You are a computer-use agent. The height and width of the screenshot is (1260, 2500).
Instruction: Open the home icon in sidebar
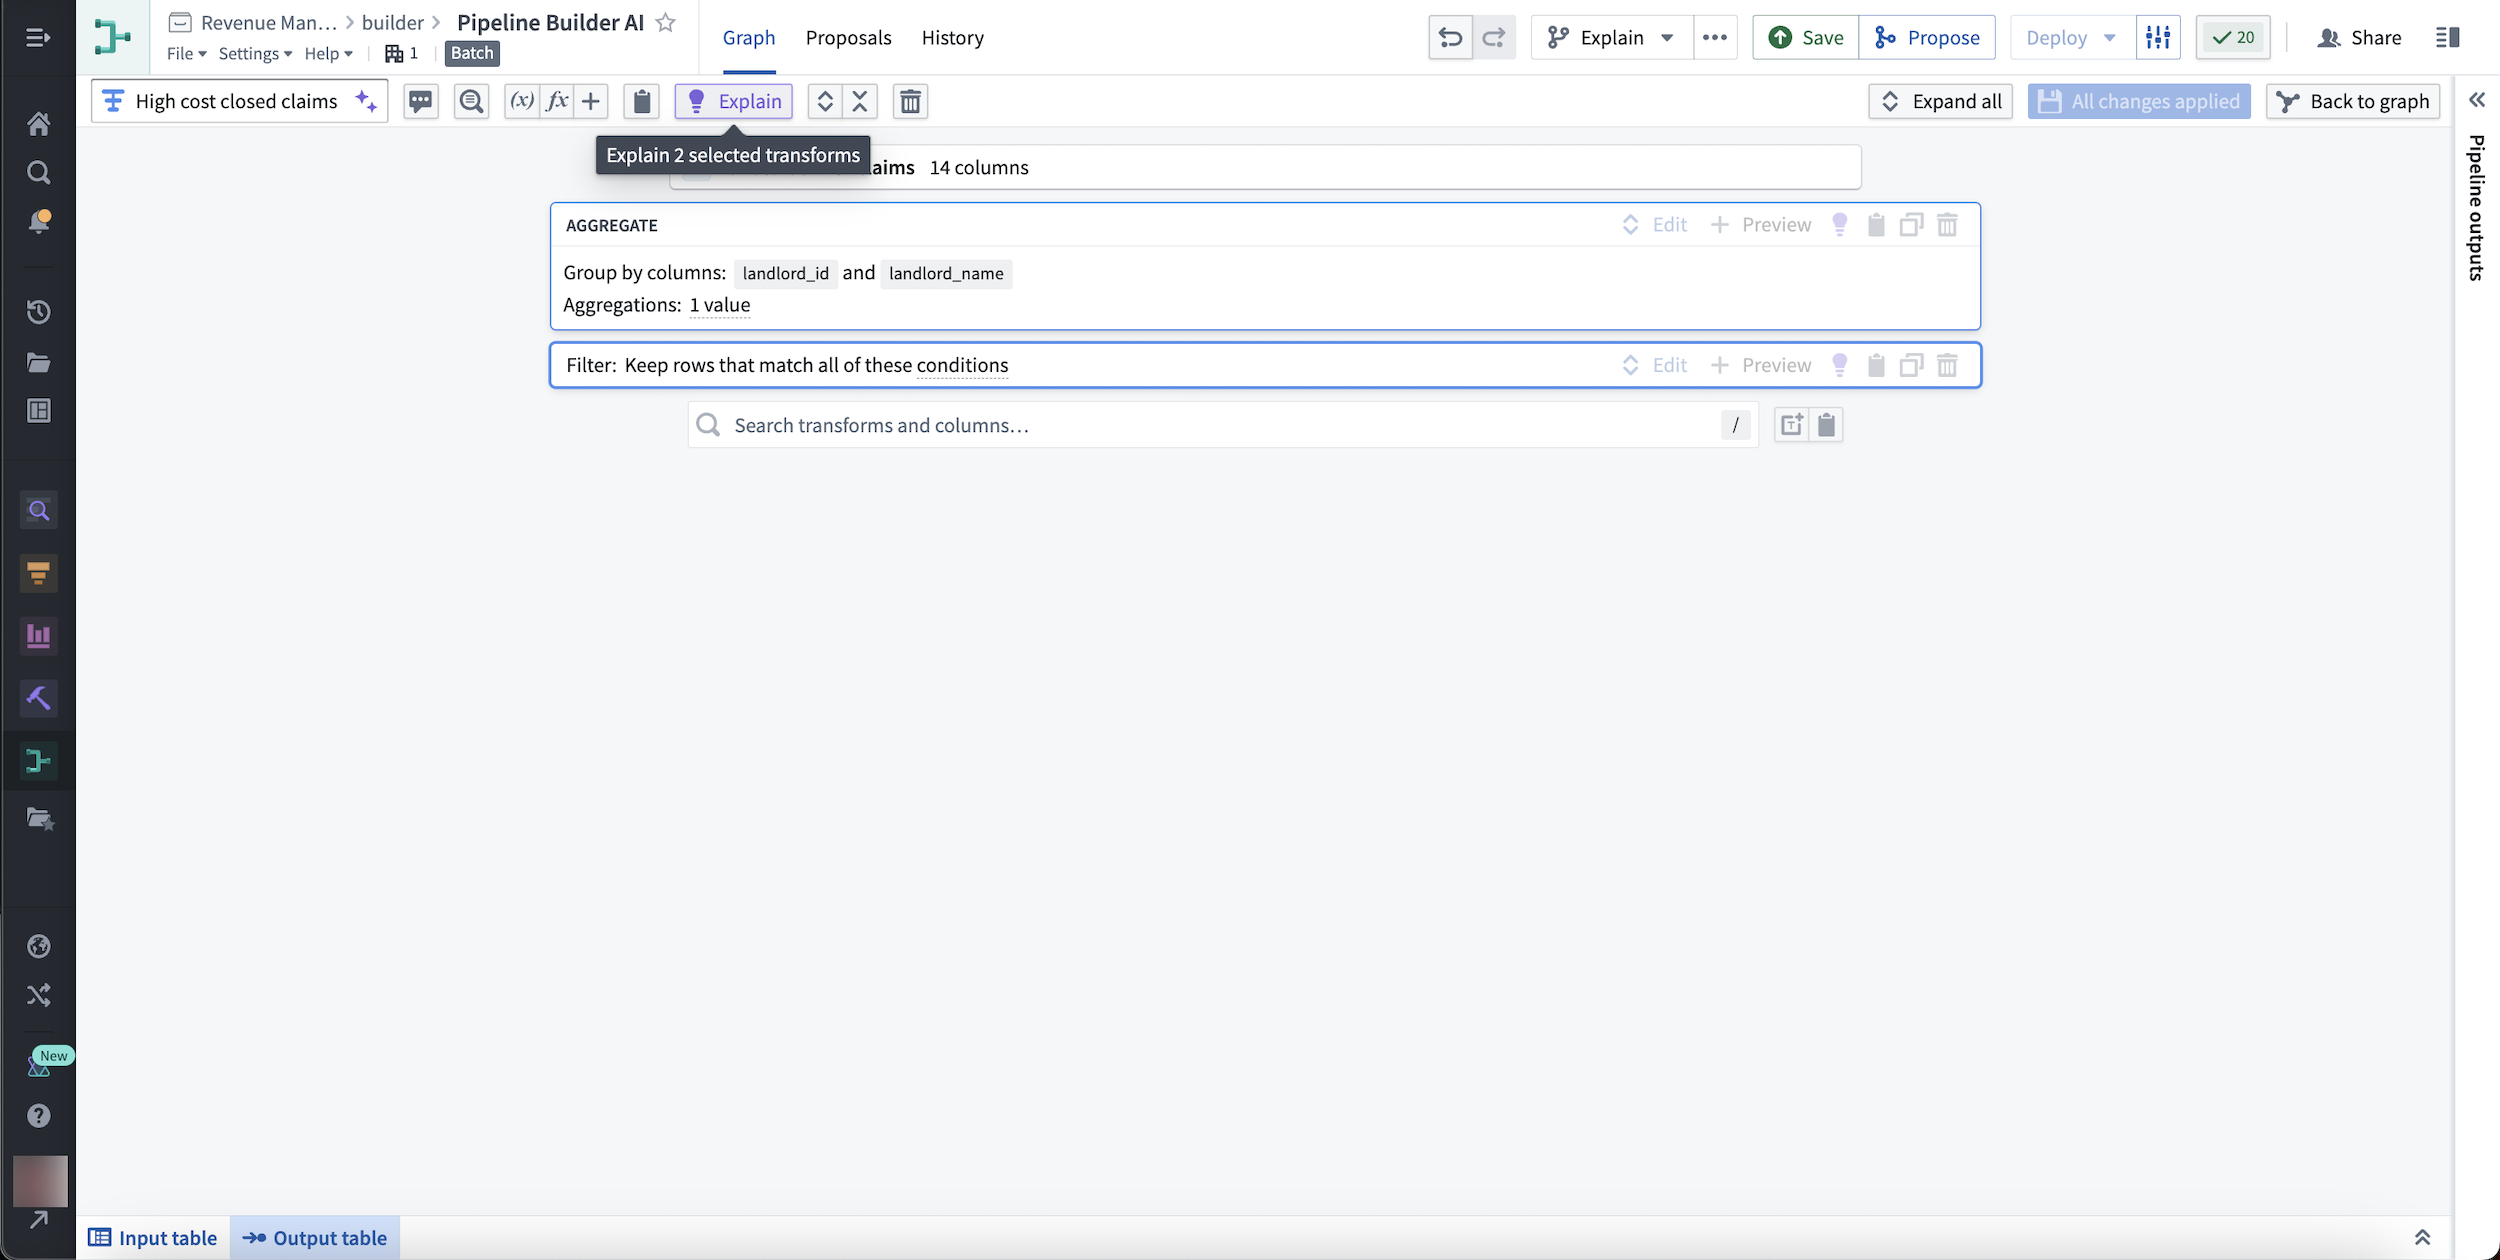click(x=39, y=124)
